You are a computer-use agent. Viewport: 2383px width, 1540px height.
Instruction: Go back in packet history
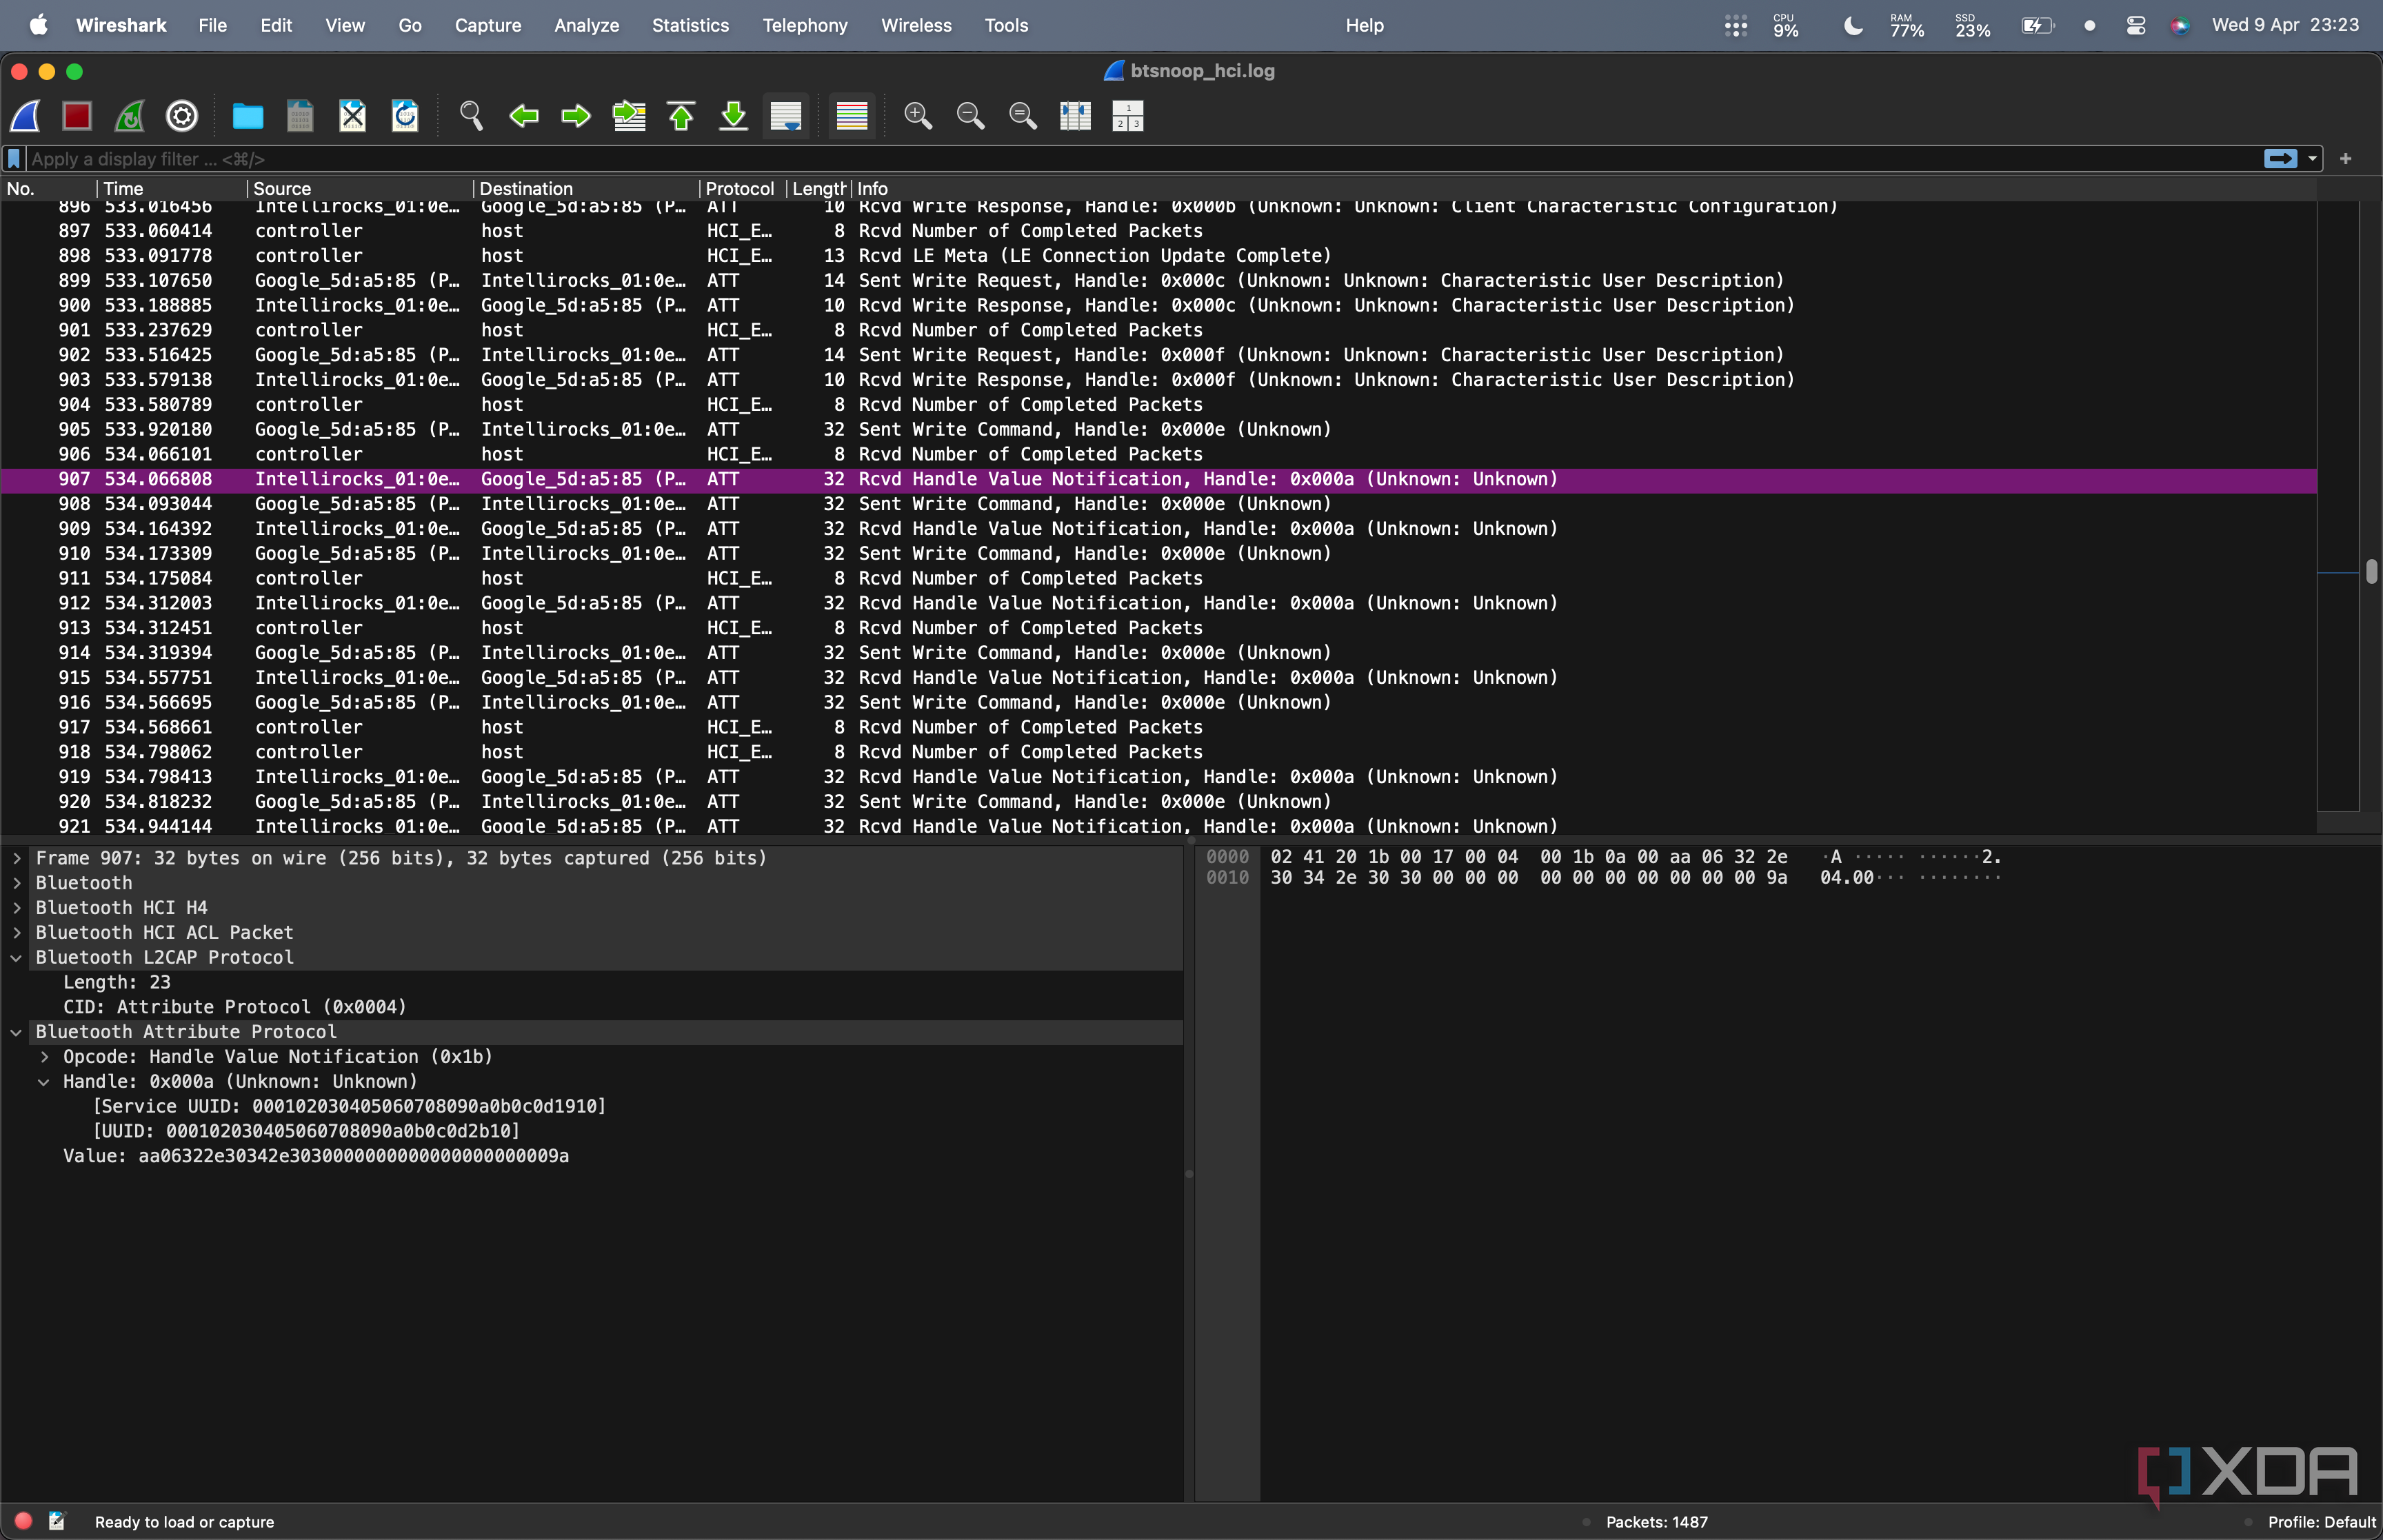pyautogui.click(x=524, y=116)
